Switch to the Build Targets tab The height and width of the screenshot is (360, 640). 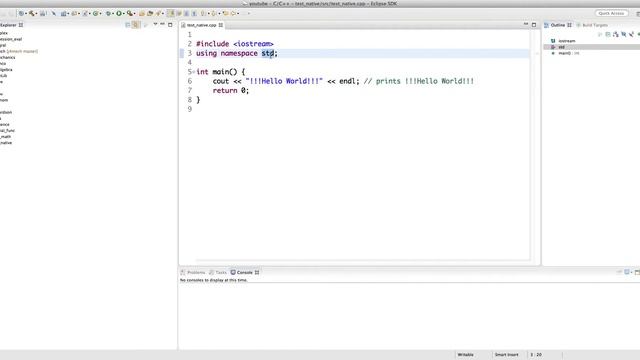tap(592, 25)
